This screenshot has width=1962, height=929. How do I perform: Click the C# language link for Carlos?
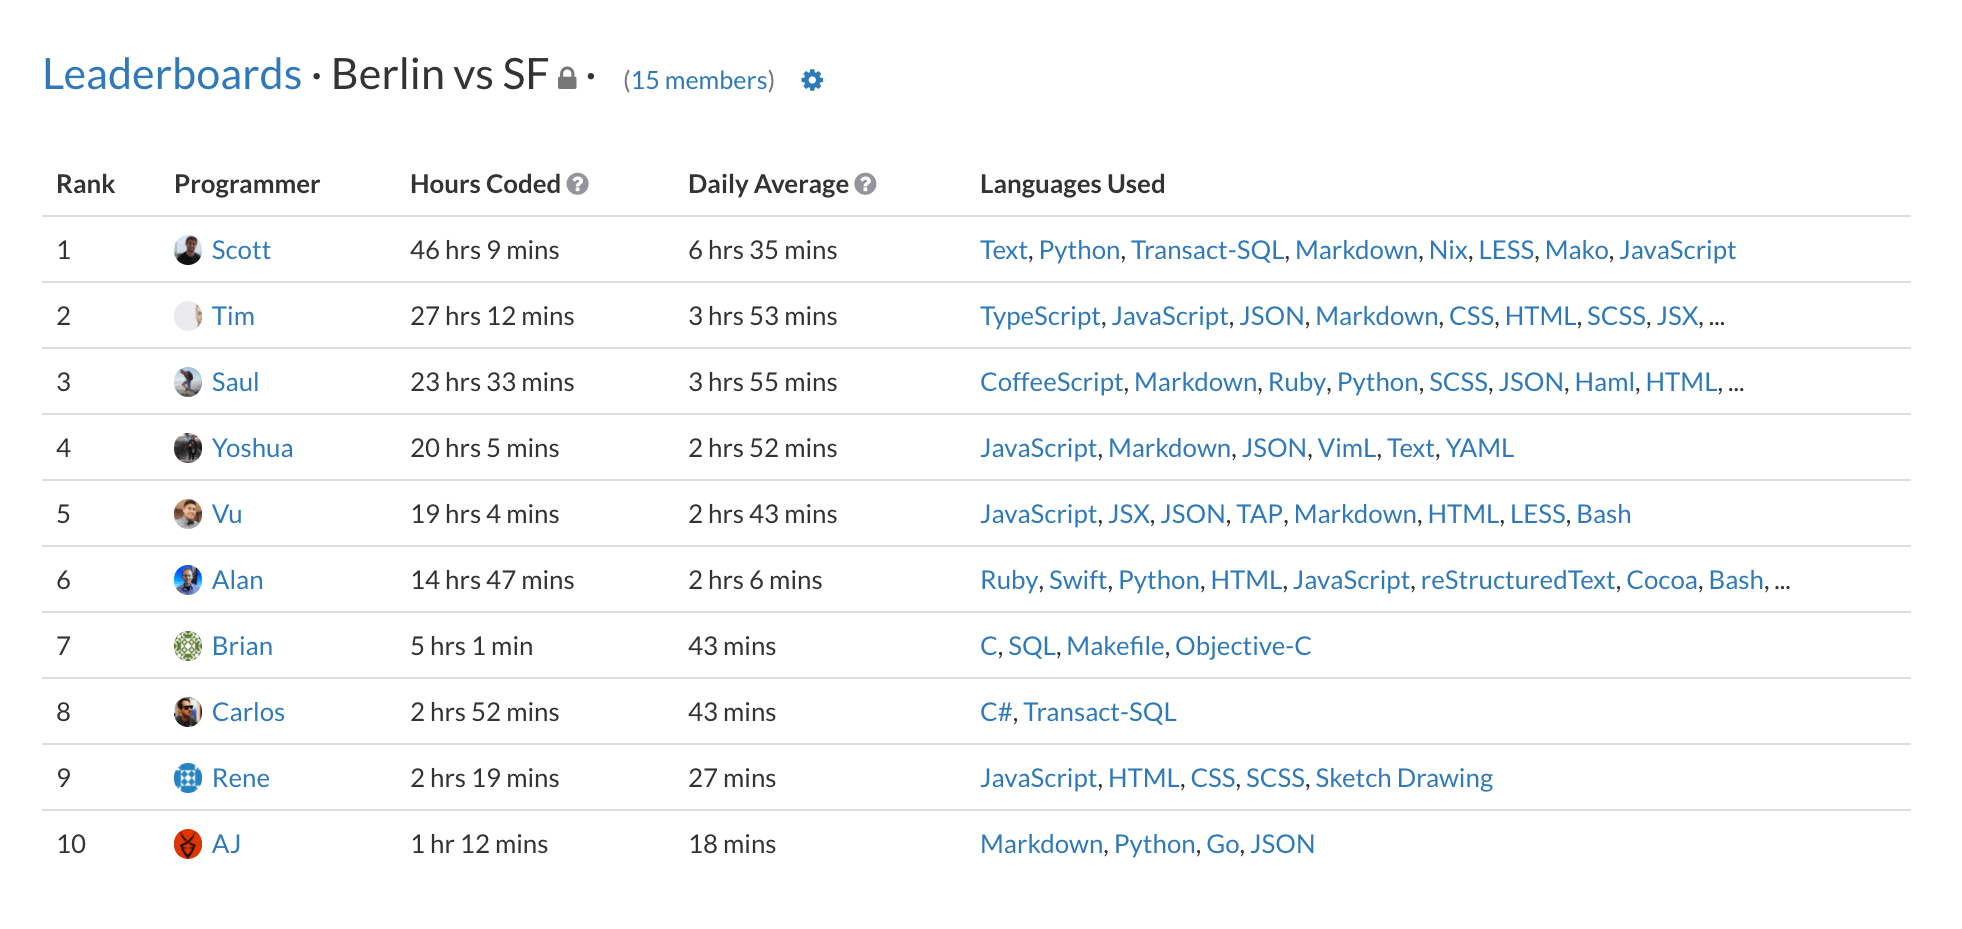click(996, 712)
